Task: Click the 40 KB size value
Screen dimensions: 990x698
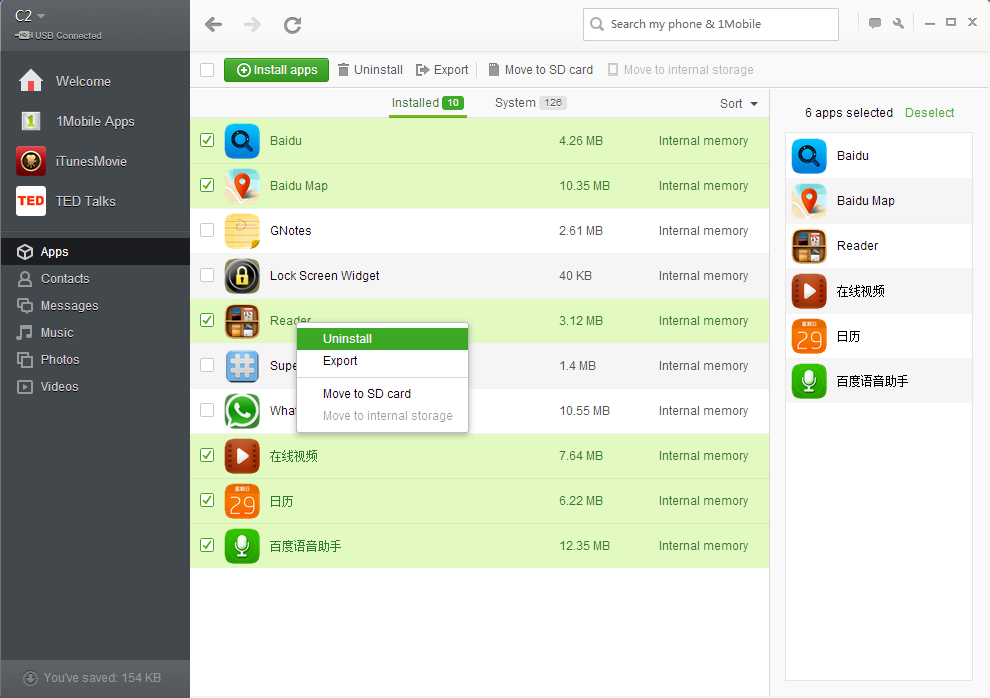Action: click(x=575, y=276)
